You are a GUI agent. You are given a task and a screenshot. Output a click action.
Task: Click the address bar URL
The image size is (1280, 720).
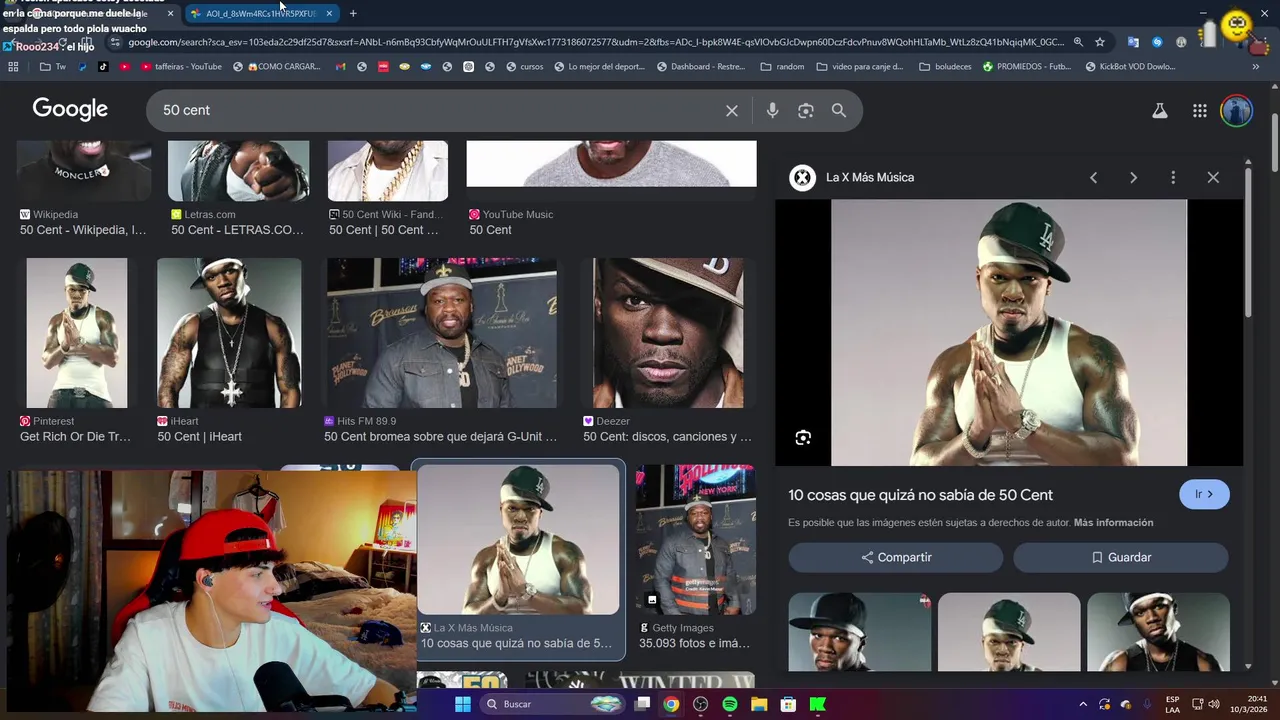click(595, 42)
